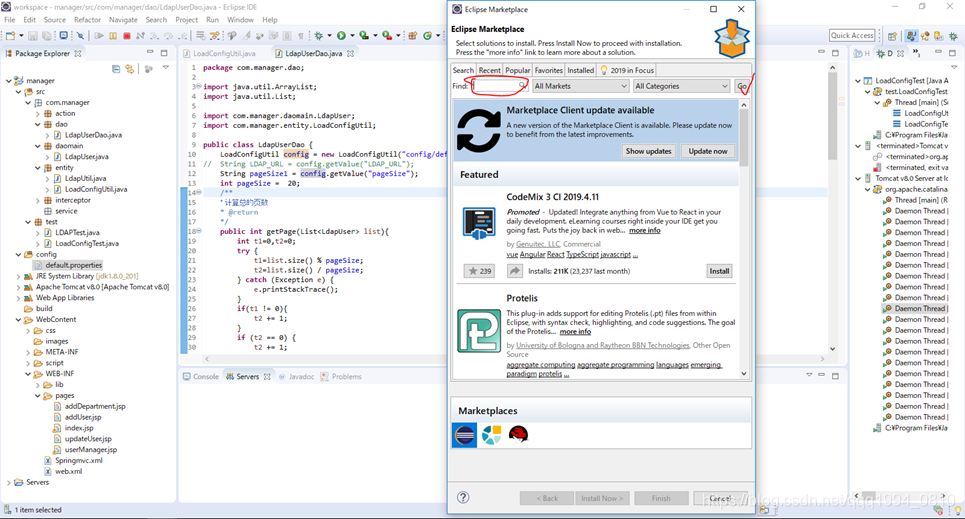Click the Coverage launch icon
Screen dimensions: 965x519
tap(364, 36)
